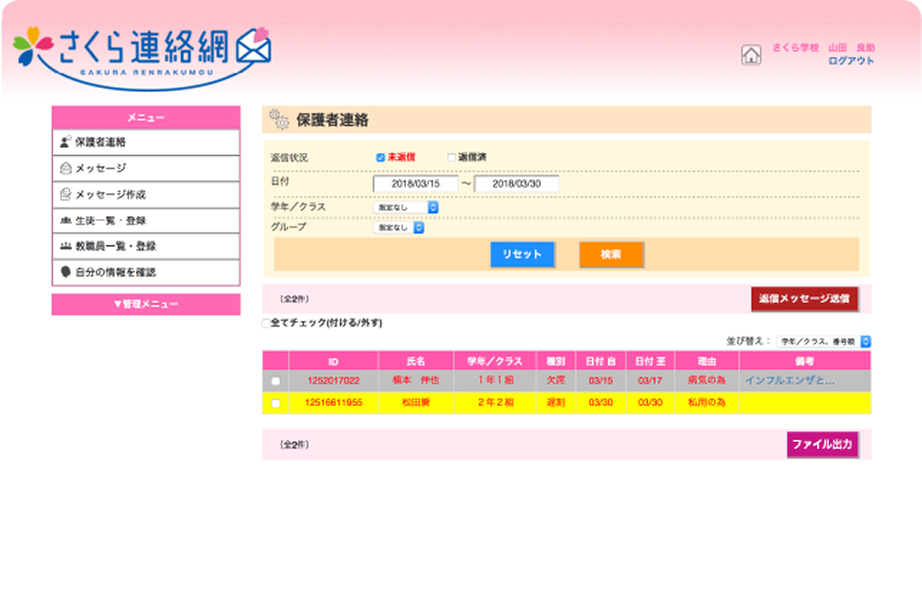Check the 返信済 checkbox
This screenshot has width=922, height=592.
coord(451,158)
